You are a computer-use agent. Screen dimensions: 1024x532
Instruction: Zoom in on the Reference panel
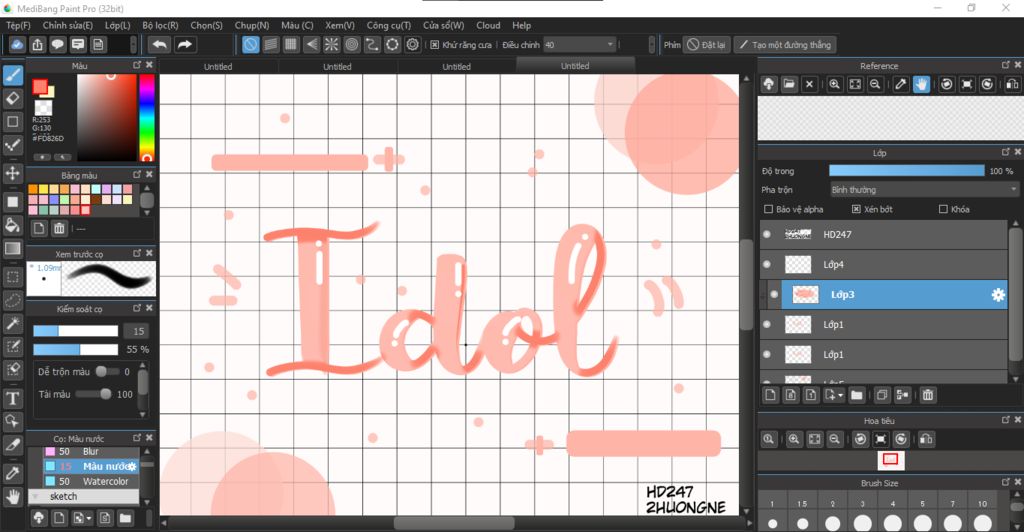tap(835, 84)
